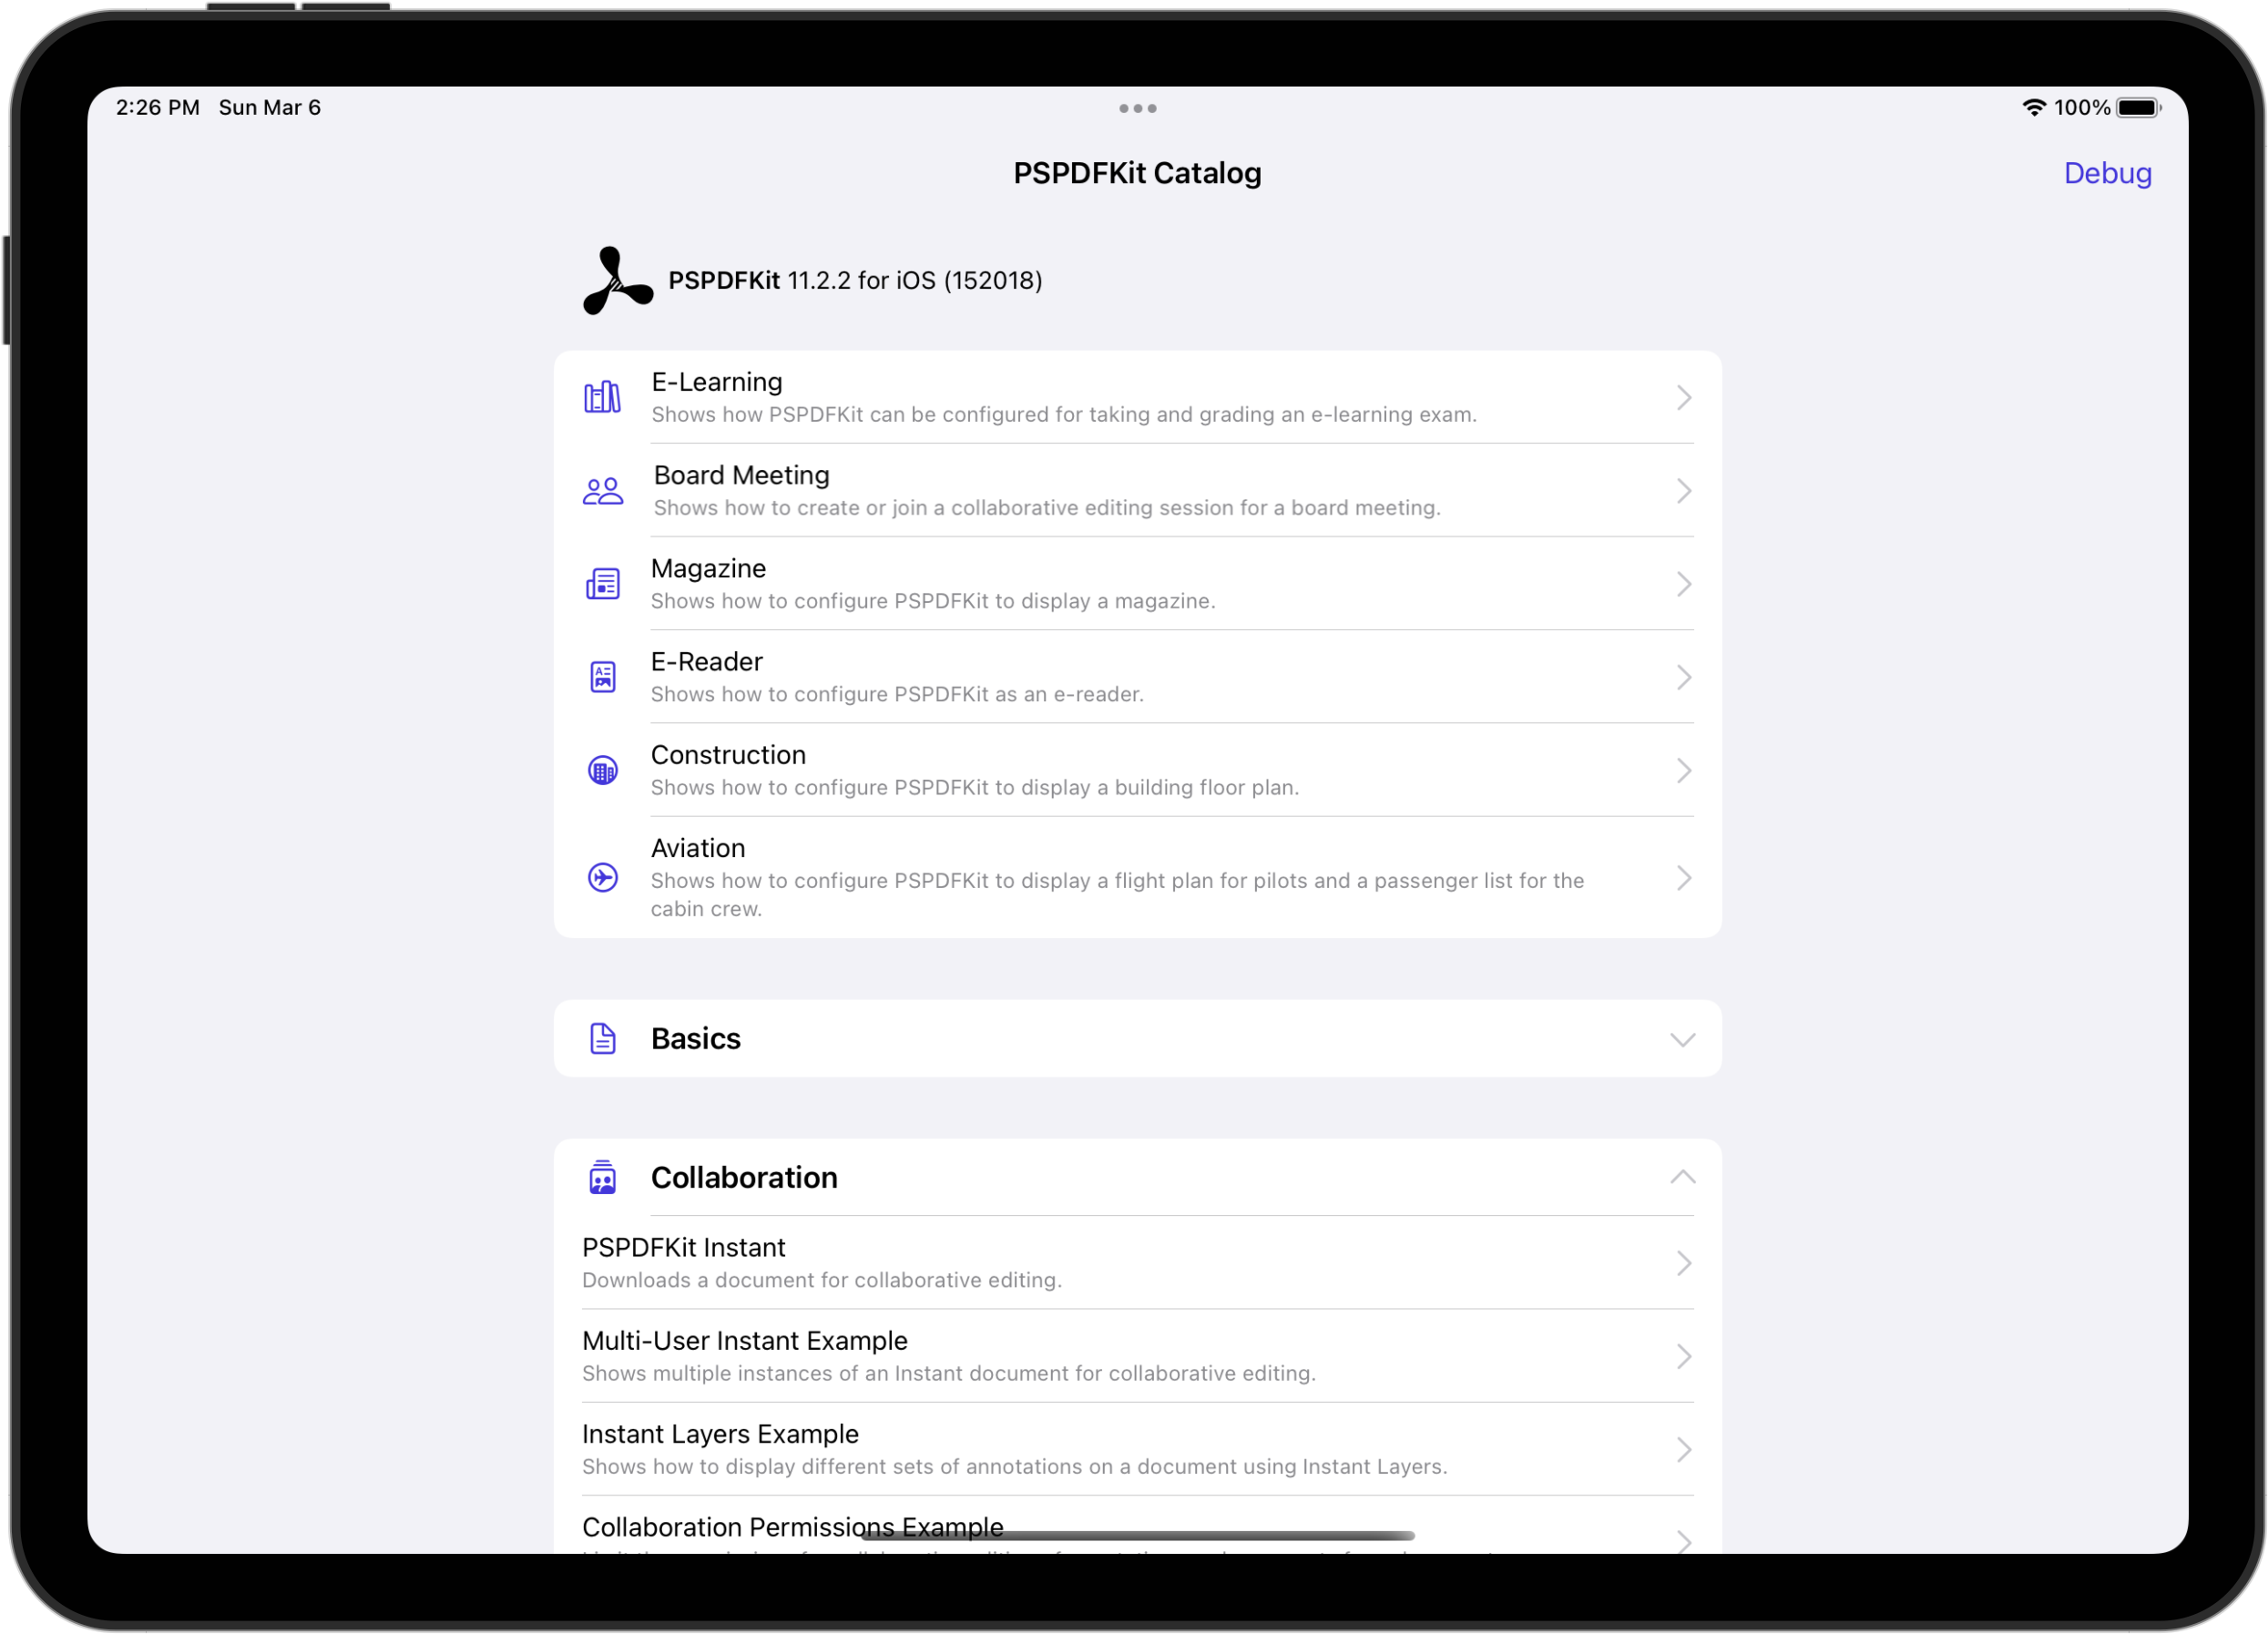The height and width of the screenshot is (1634, 2268).
Task: Tap the Collaboration section icon
Action: [602, 1178]
